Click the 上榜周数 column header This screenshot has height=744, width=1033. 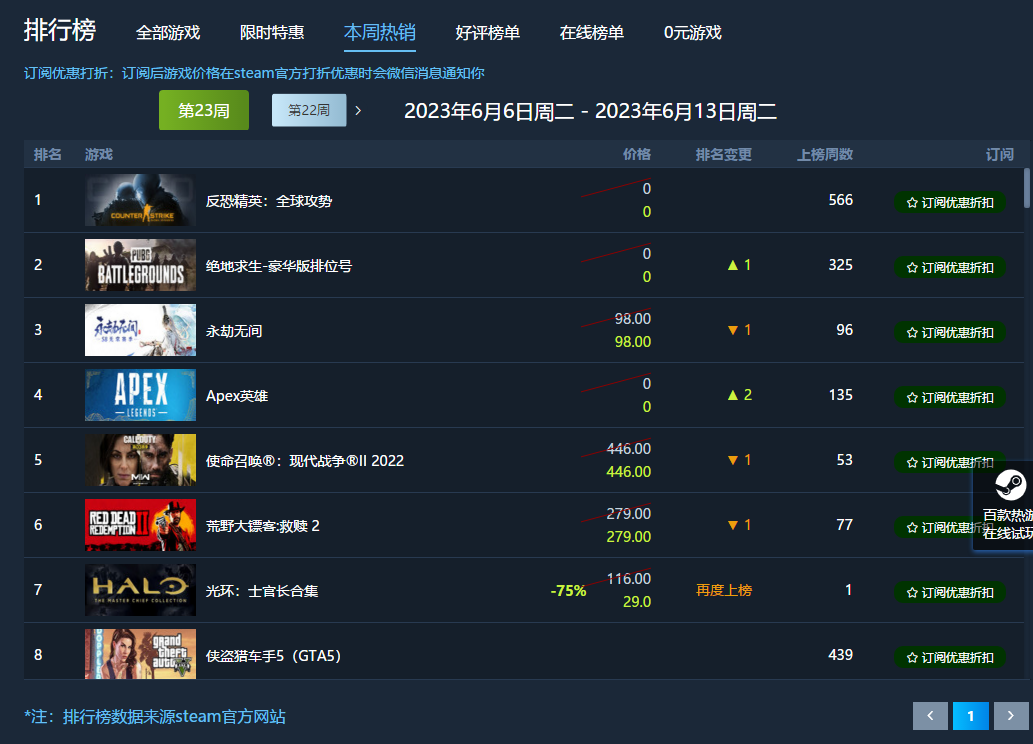point(825,154)
